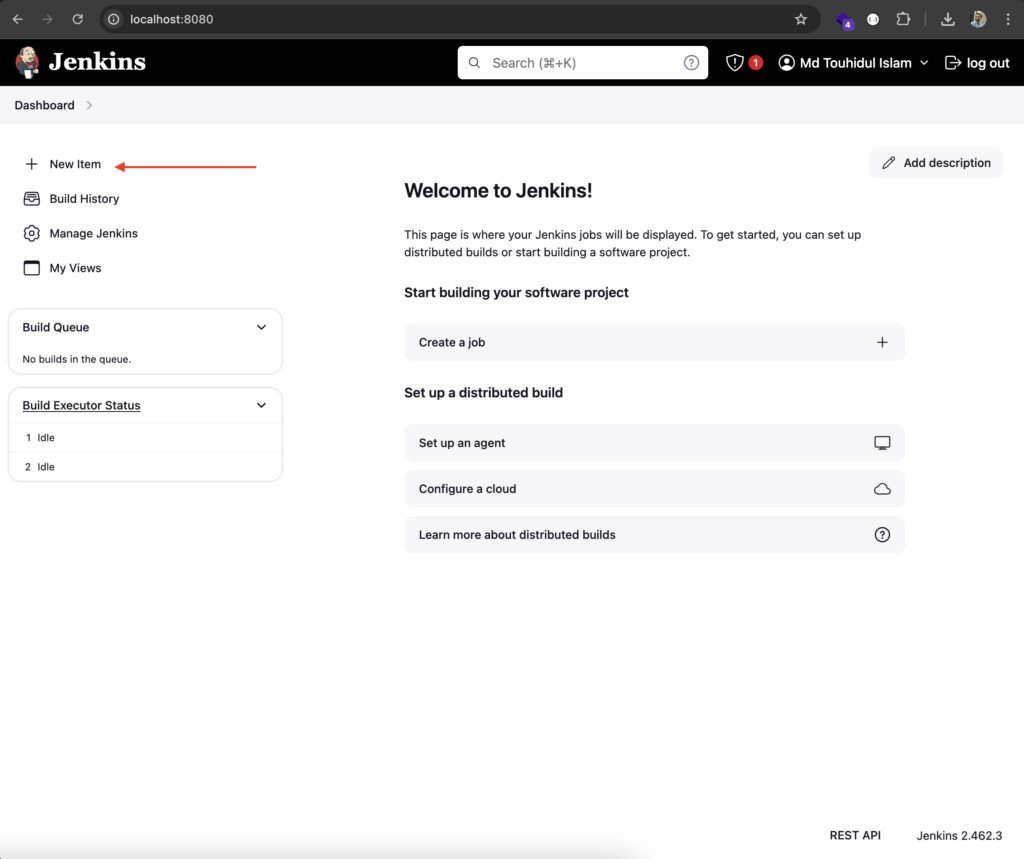This screenshot has width=1024, height=859.
Task: Reload the page with the refresh icon
Action: (78, 20)
